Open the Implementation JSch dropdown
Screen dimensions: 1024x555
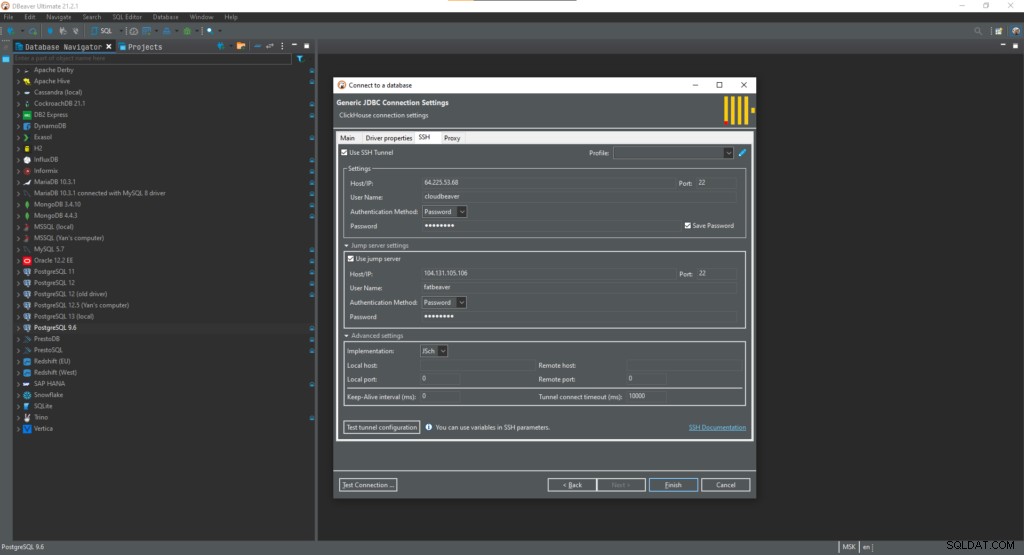[x=434, y=351]
